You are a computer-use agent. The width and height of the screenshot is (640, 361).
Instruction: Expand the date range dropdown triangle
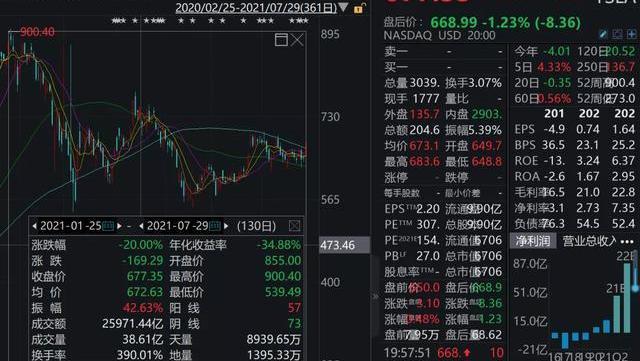(343, 7)
